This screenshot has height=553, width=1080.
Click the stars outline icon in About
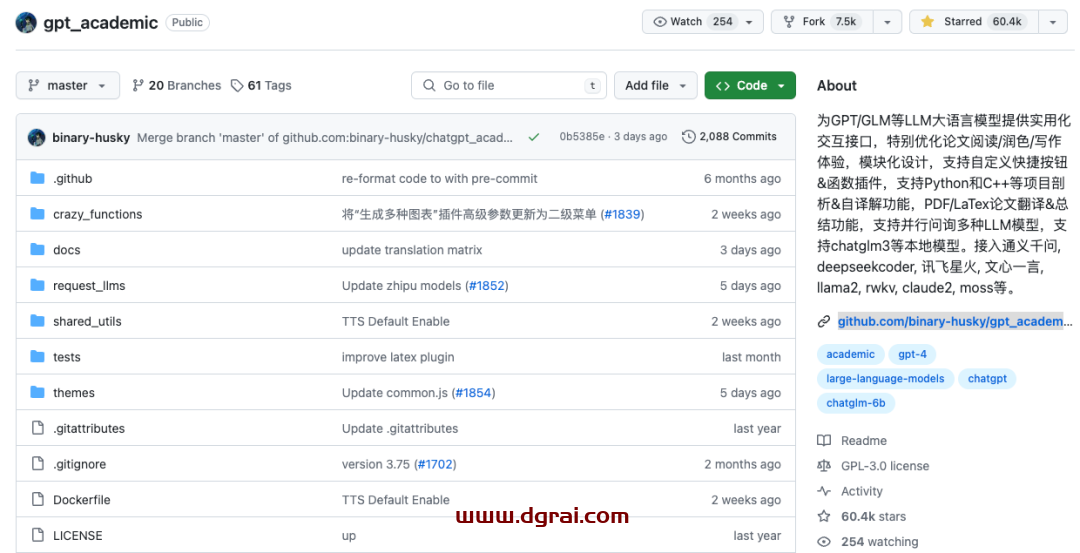pyautogui.click(x=824, y=517)
